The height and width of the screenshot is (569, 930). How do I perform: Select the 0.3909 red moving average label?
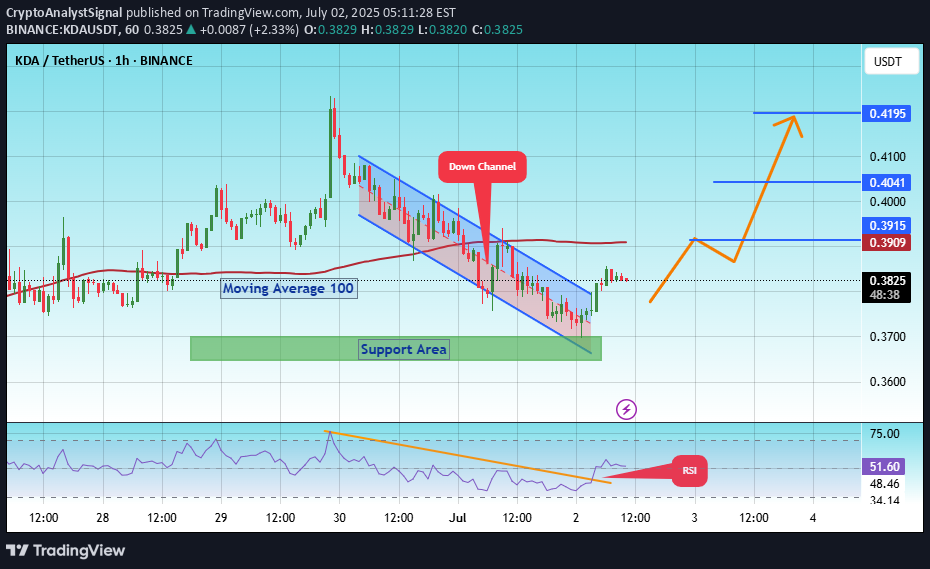click(x=887, y=242)
